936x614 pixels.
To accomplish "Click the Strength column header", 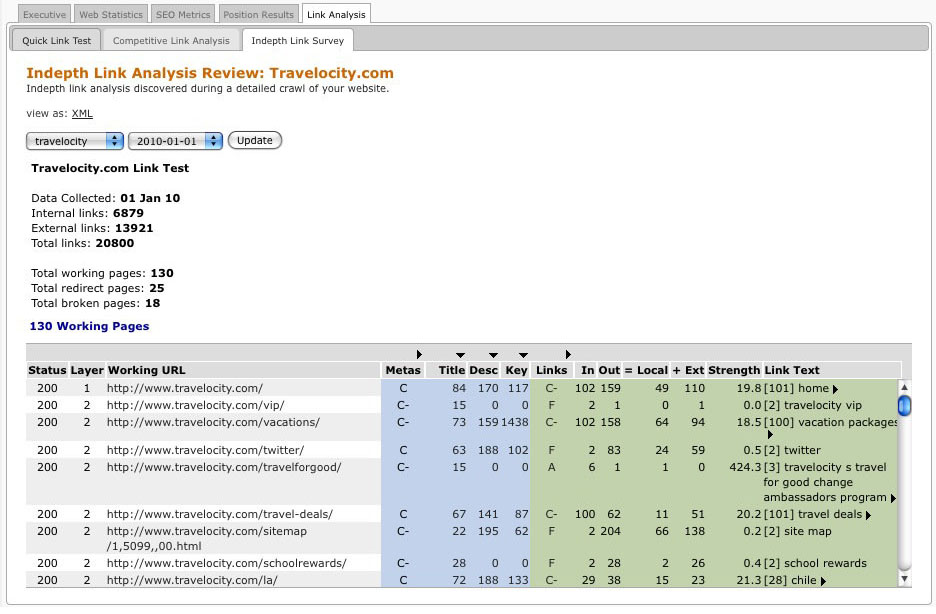I will [x=734, y=370].
